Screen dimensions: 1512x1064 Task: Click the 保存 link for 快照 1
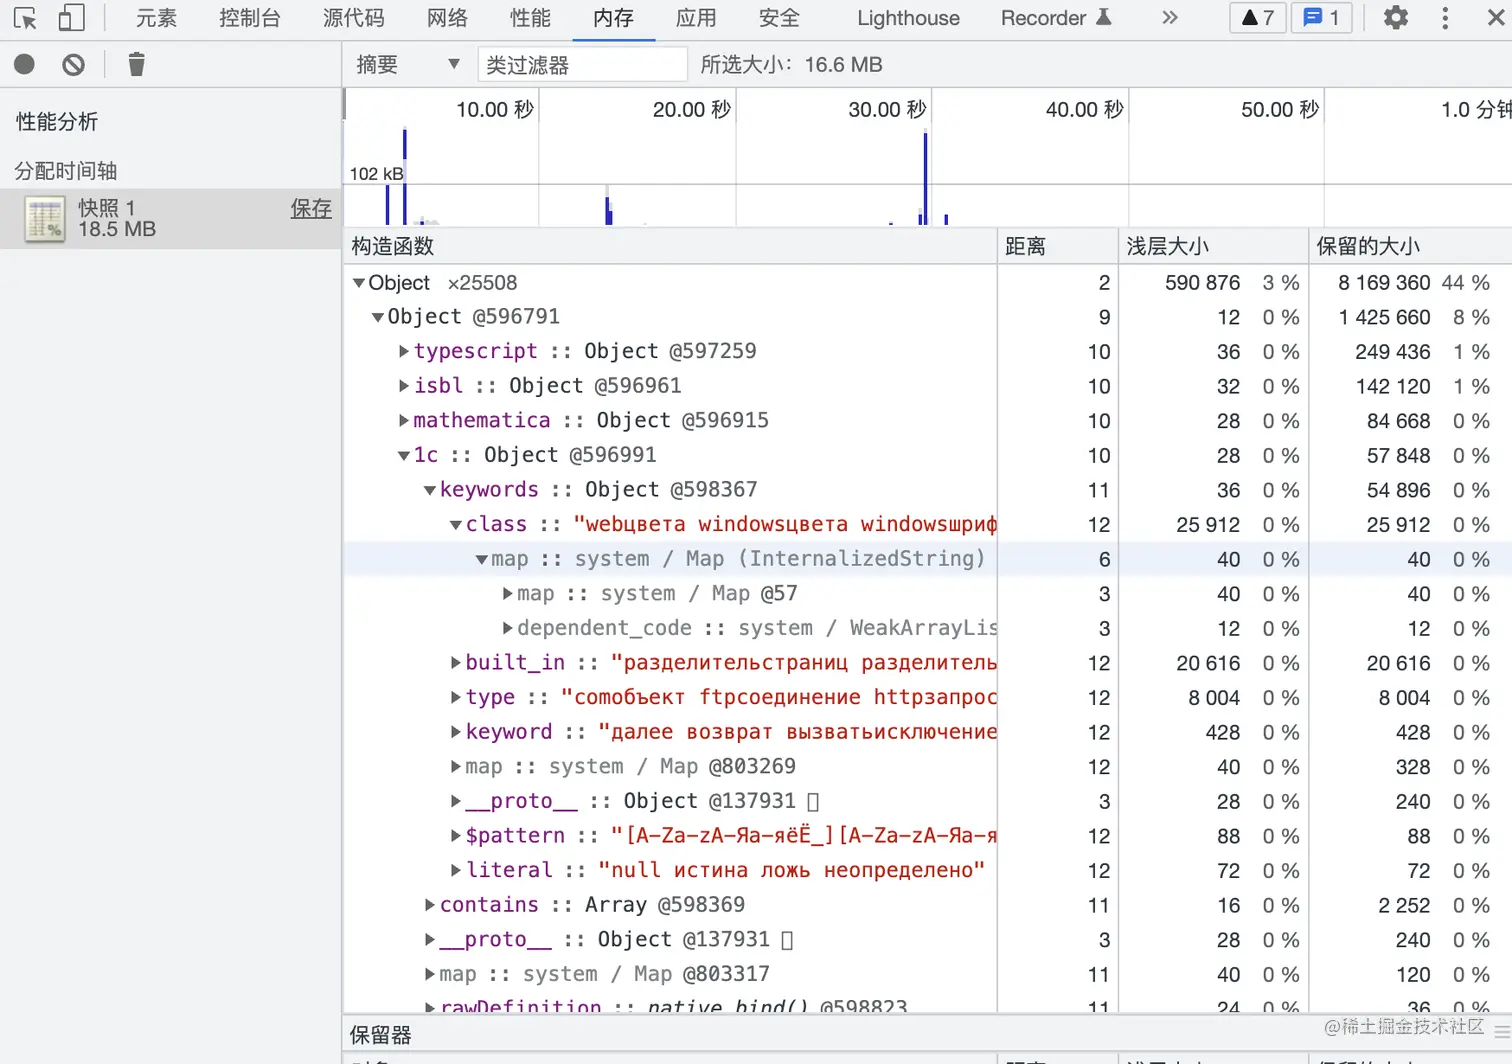[x=311, y=208]
